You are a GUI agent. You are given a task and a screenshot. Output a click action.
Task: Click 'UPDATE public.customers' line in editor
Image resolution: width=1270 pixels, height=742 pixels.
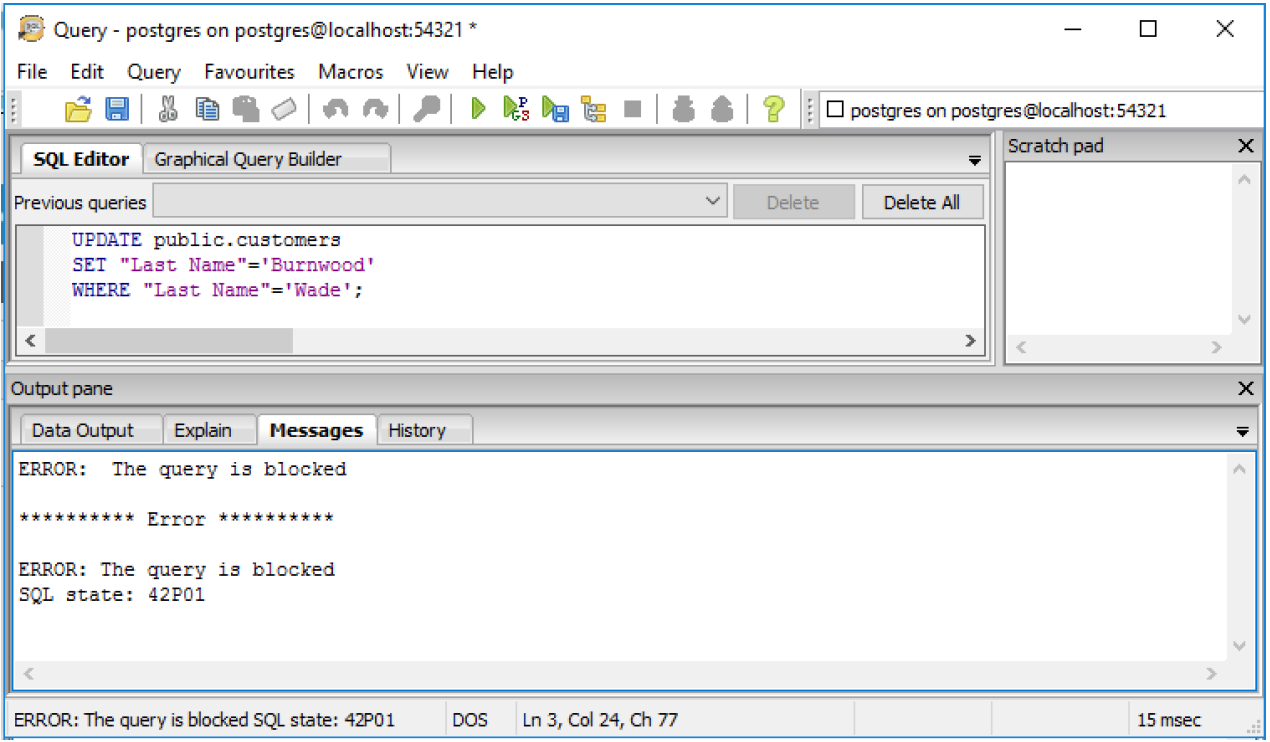pyautogui.click(x=206, y=240)
